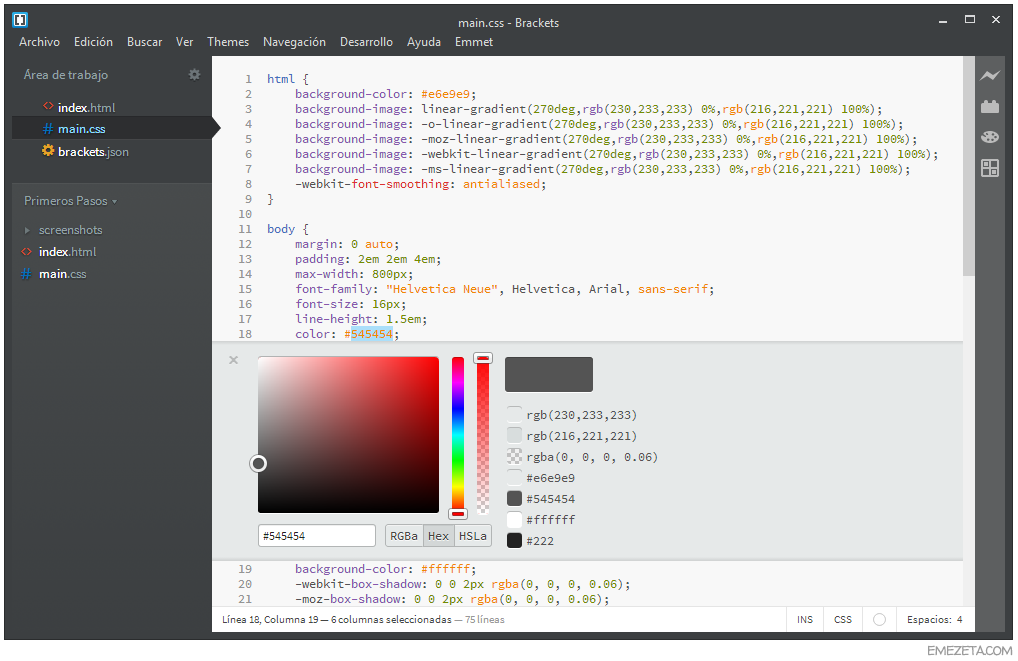Pick rgb(230,233,233) swatch
The height and width of the screenshot is (661, 1018).
(x=514, y=414)
